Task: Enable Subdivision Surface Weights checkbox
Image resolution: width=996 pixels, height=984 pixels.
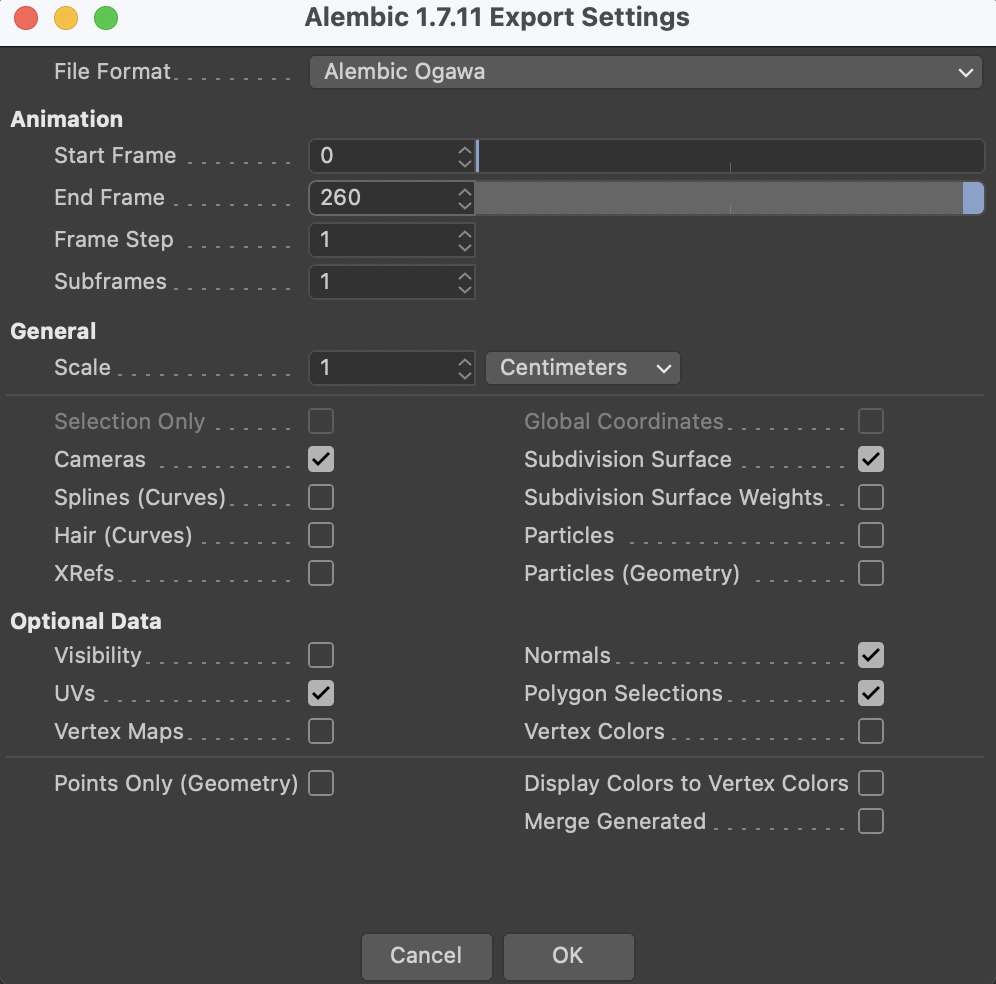Action: pyautogui.click(x=871, y=497)
